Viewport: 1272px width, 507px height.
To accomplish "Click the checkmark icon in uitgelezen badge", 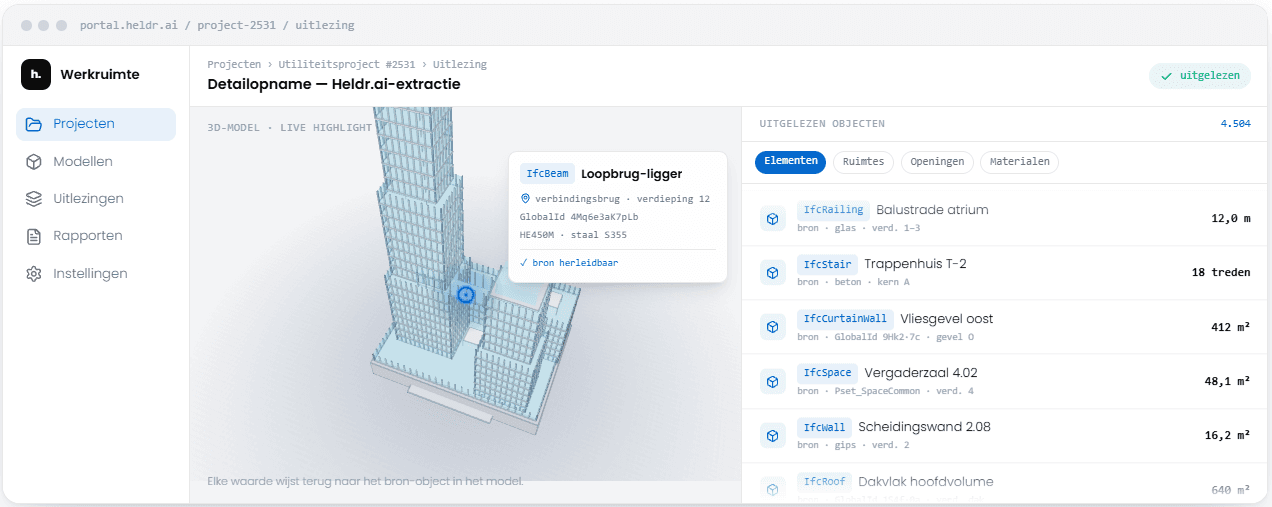I will (1167, 75).
